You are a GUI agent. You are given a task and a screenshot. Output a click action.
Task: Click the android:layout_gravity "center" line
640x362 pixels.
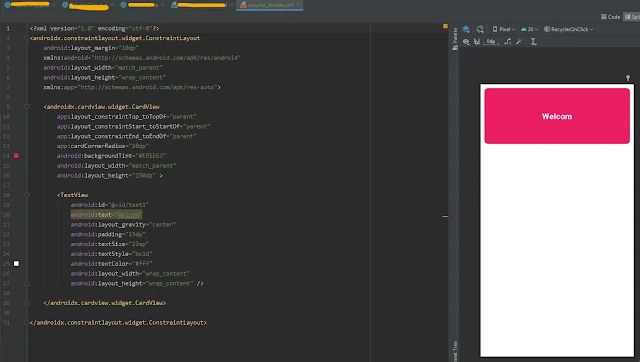pos(123,224)
